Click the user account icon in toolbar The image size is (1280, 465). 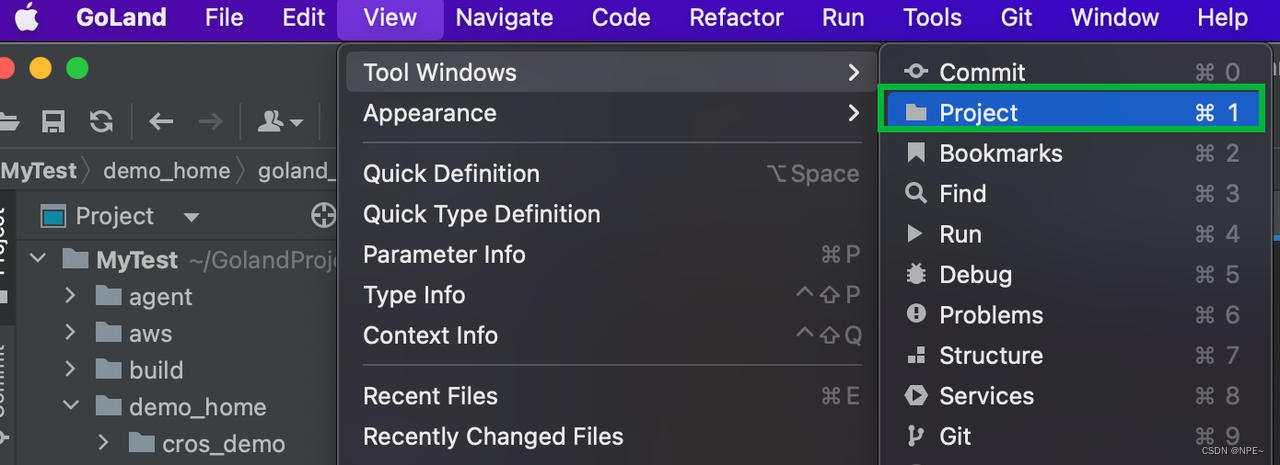pos(280,122)
